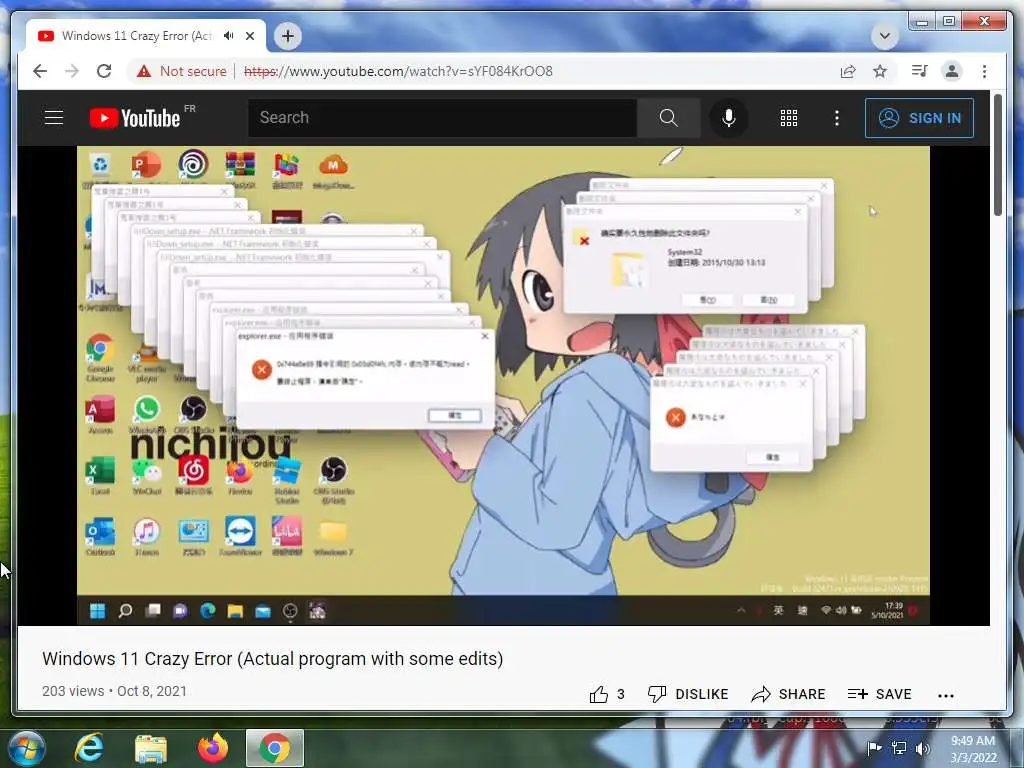Open Chrome's three-dot menu
The width and height of the screenshot is (1024, 768).
tap(984, 71)
